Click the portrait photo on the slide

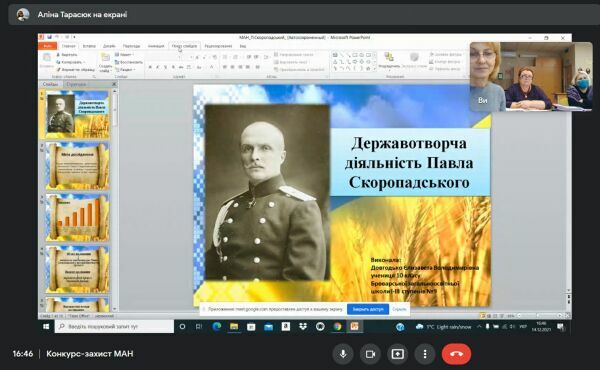[267, 192]
